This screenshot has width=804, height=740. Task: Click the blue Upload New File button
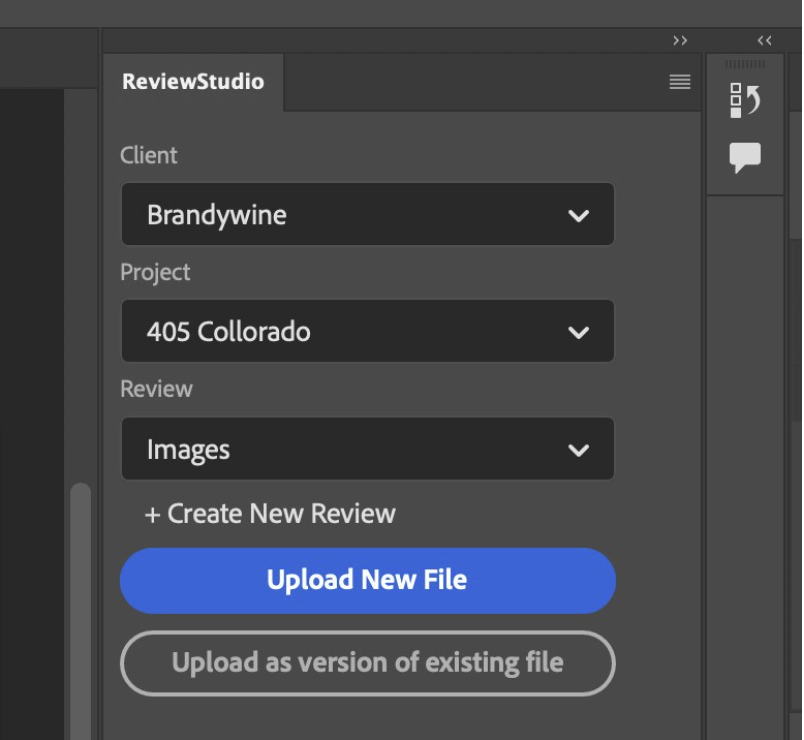point(367,580)
